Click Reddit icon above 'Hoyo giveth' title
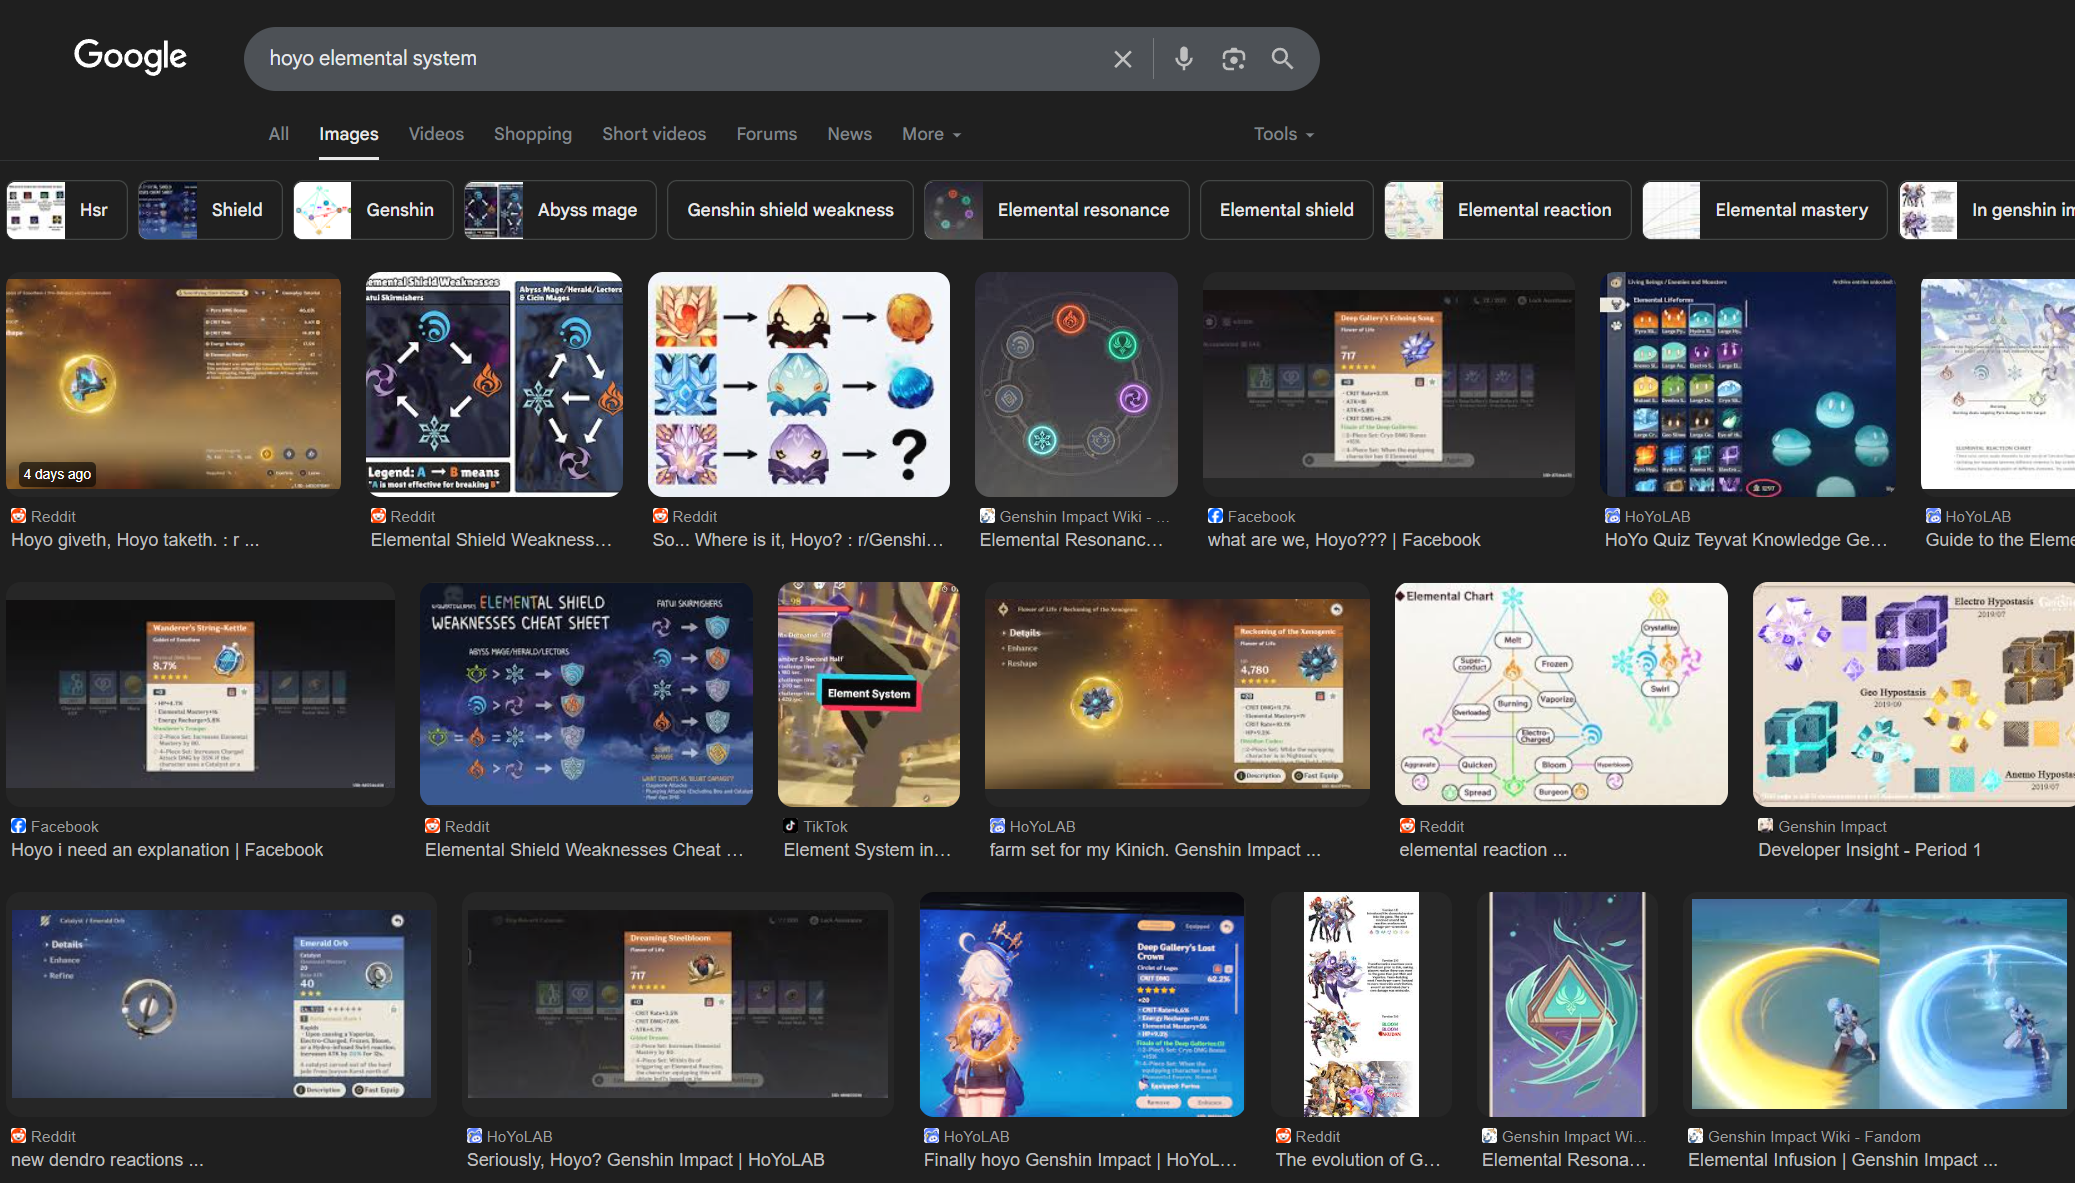The height and width of the screenshot is (1183, 2075). [18, 516]
